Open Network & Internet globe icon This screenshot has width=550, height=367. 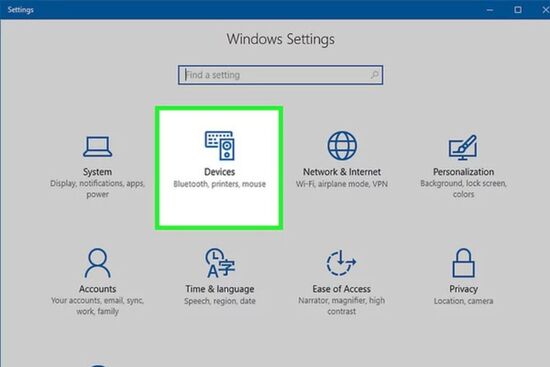(x=342, y=145)
